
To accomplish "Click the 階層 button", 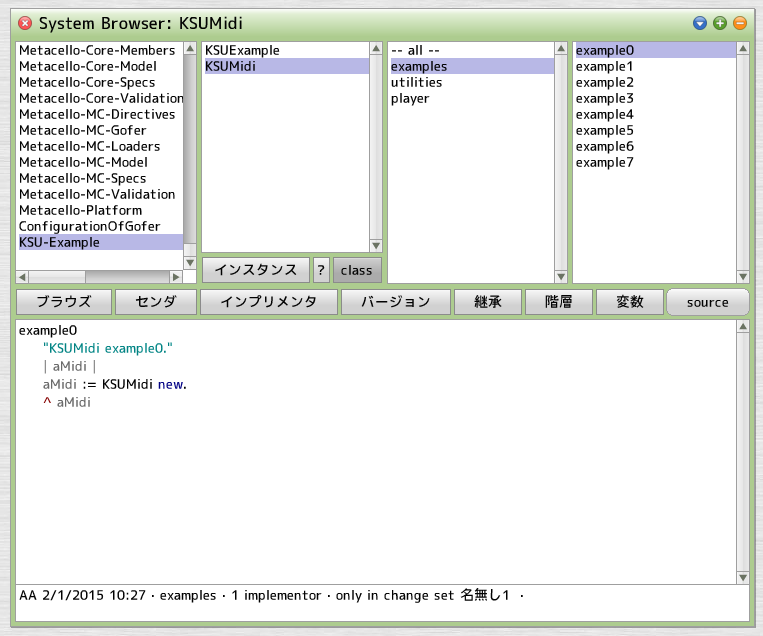I will tap(559, 302).
